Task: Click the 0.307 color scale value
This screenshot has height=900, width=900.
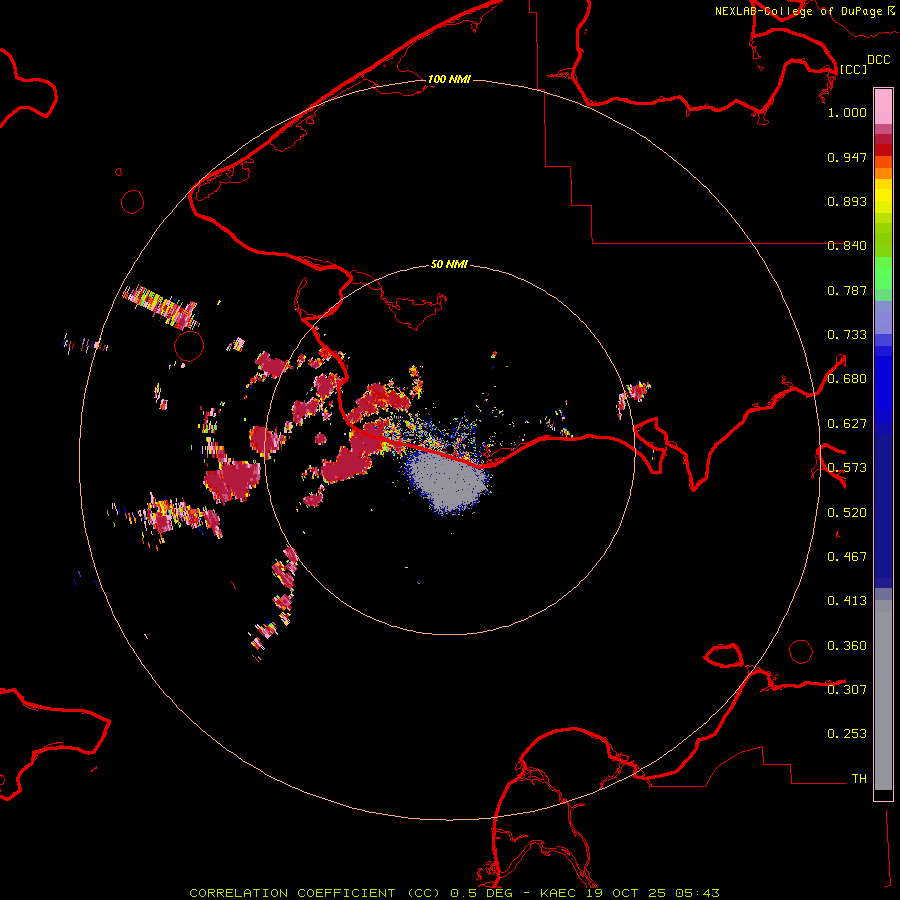Action: point(847,690)
